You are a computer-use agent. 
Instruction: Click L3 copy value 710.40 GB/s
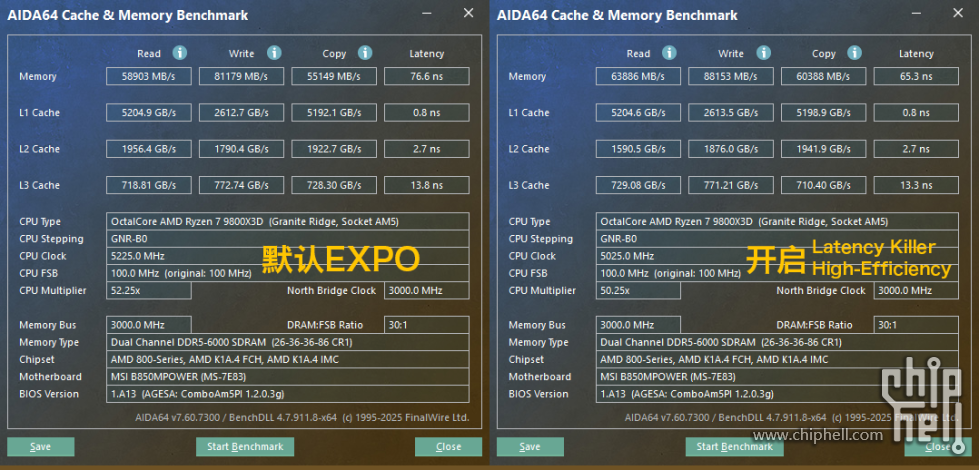[x=824, y=185]
